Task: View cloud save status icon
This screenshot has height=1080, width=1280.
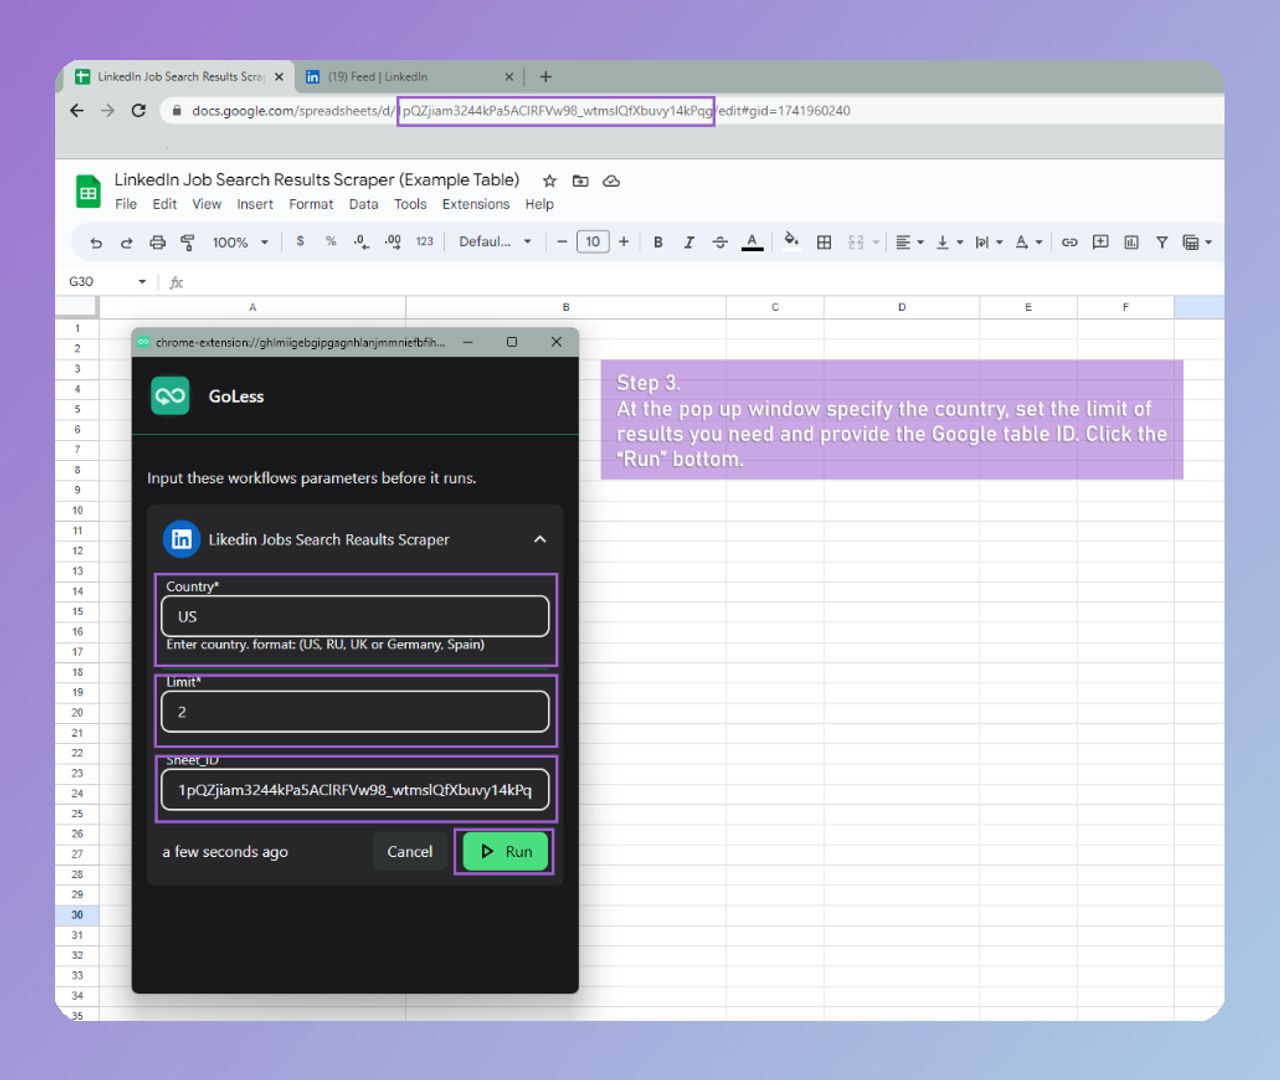Action: click(611, 181)
